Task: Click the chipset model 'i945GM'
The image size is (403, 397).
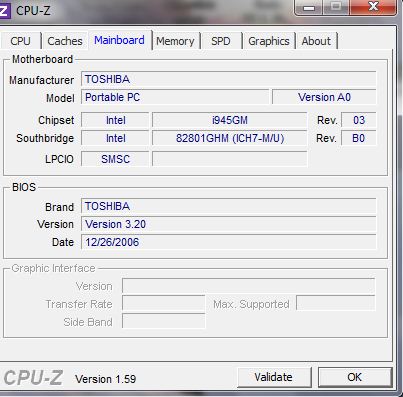Action: pyautogui.click(x=229, y=120)
